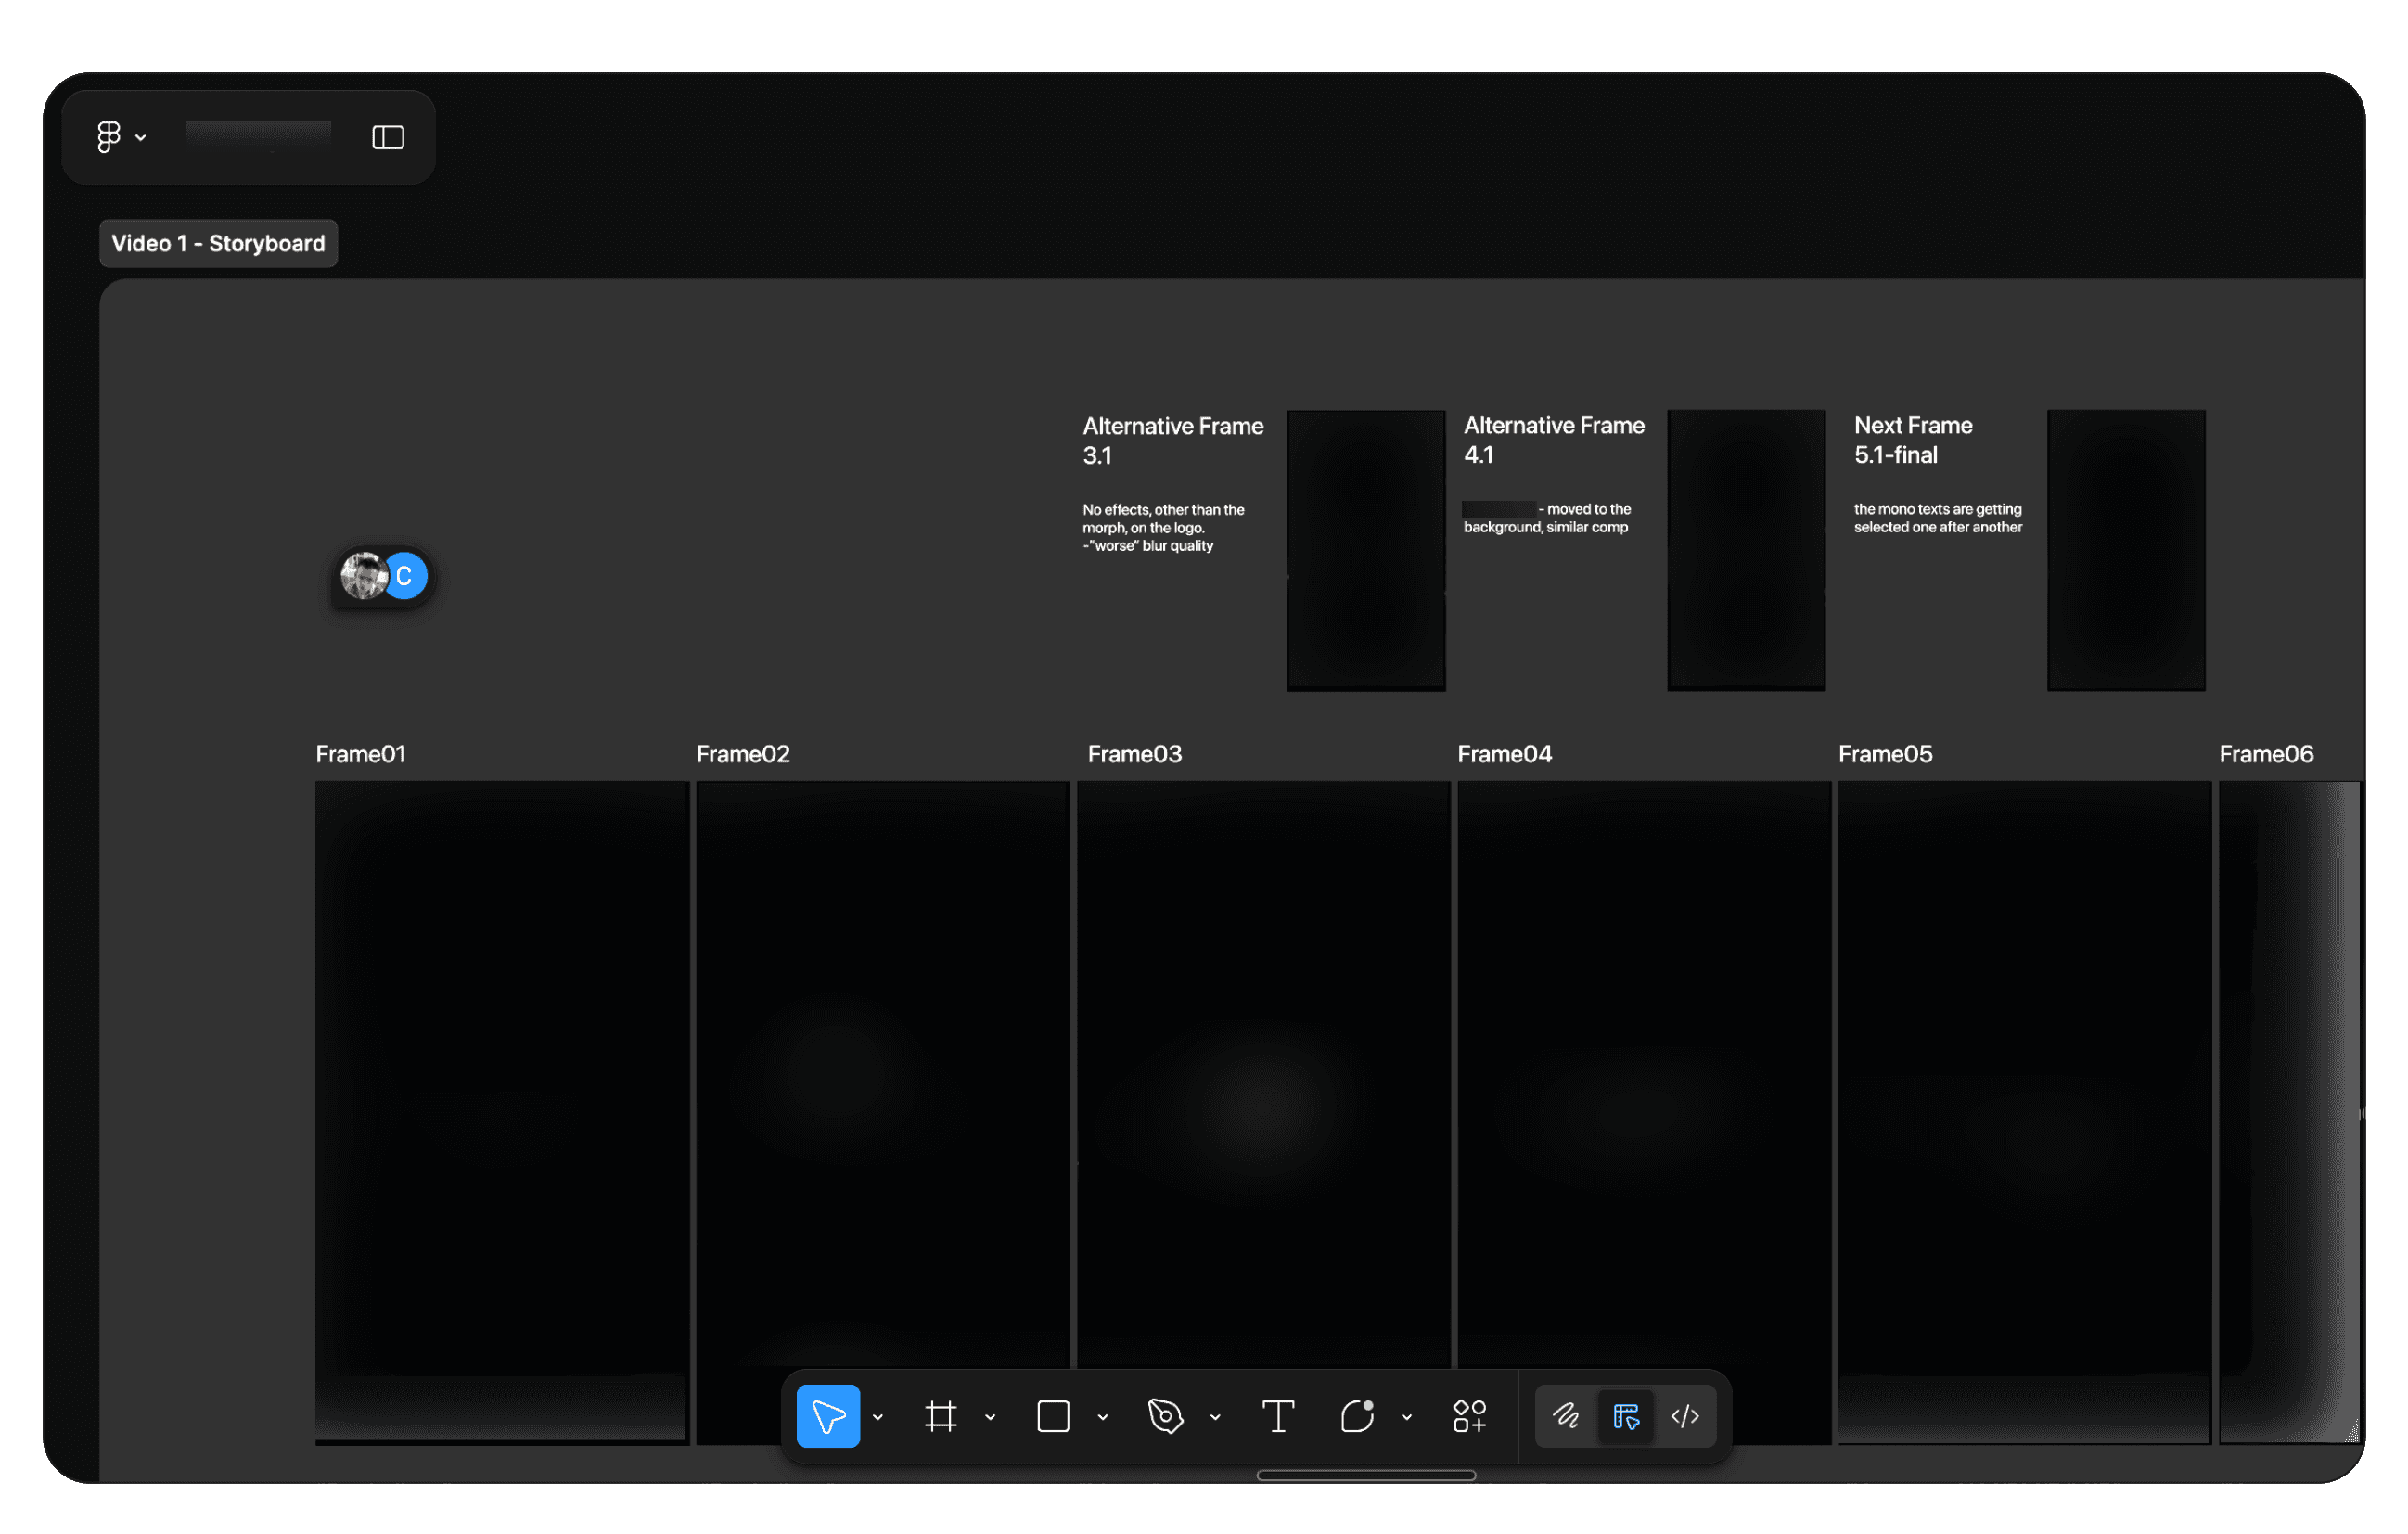Viewport: 2408px width, 1534px height.
Task: Open the Pen tool dropdown arrow
Action: [x=1215, y=1417]
